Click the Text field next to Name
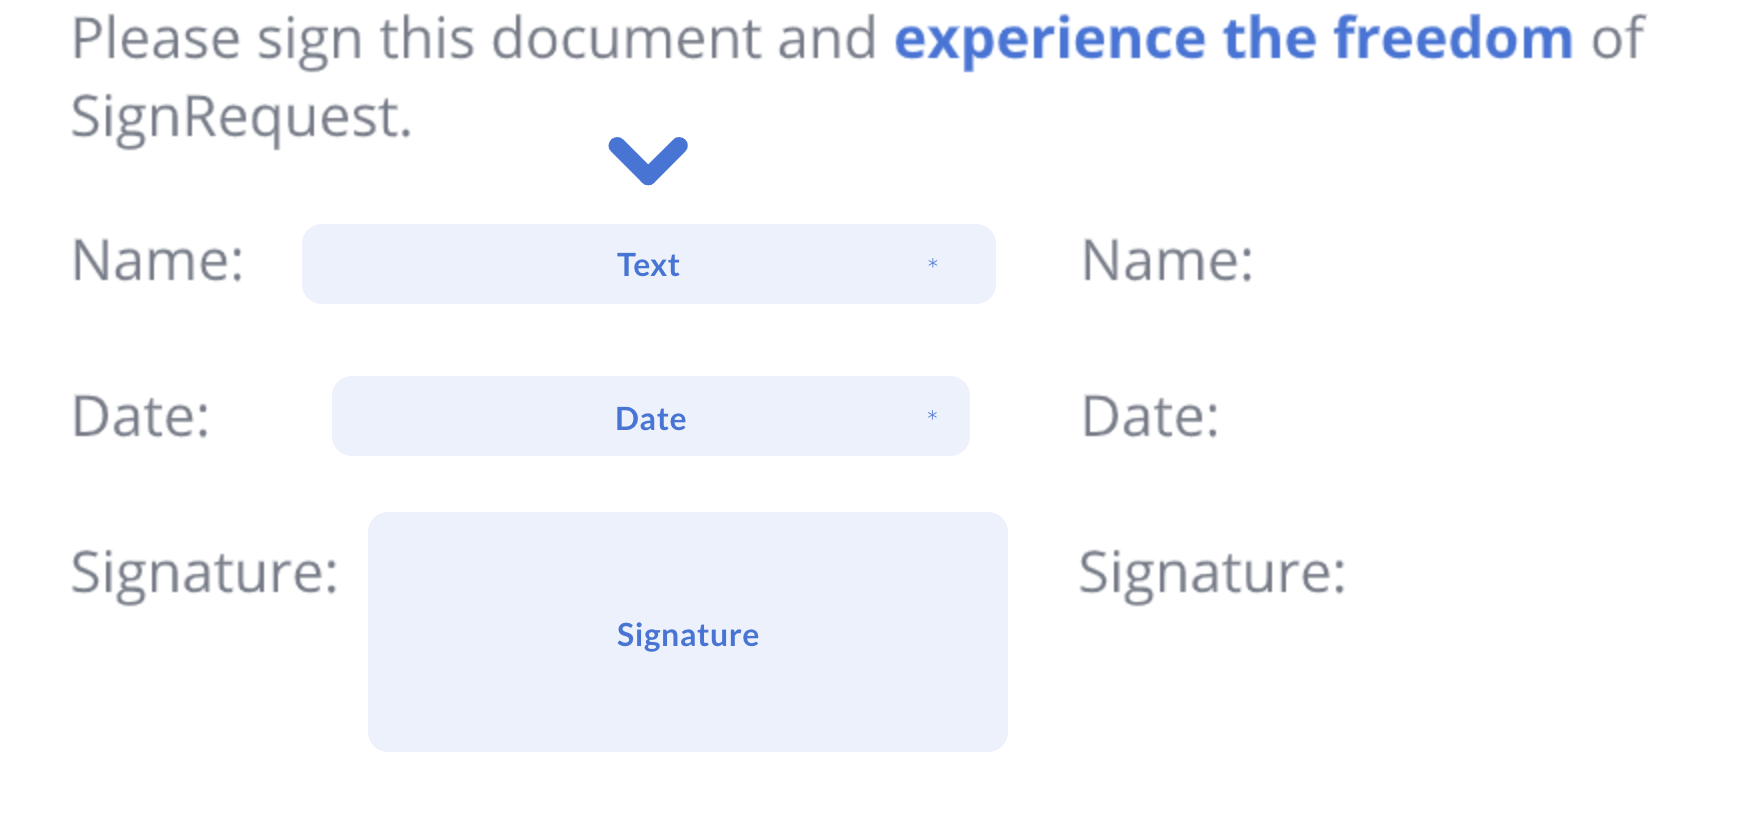This screenshot has width=1752, height=838. point(649,264)
